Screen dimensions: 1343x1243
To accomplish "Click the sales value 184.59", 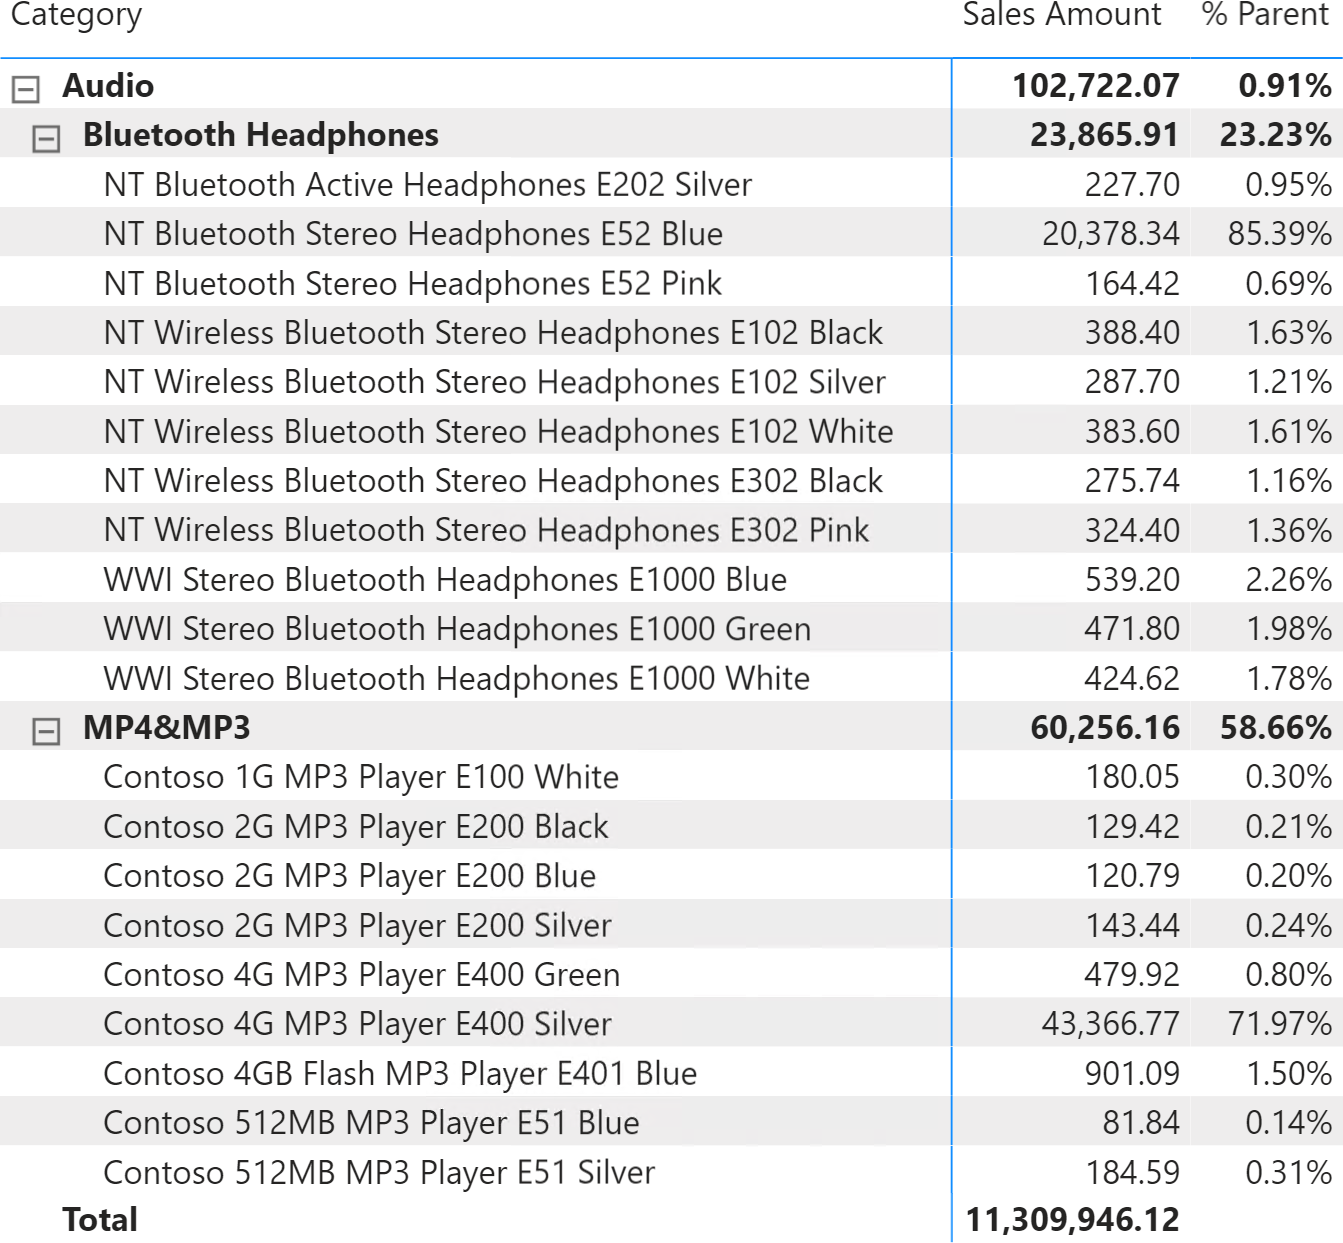I will (1133, 1173).
